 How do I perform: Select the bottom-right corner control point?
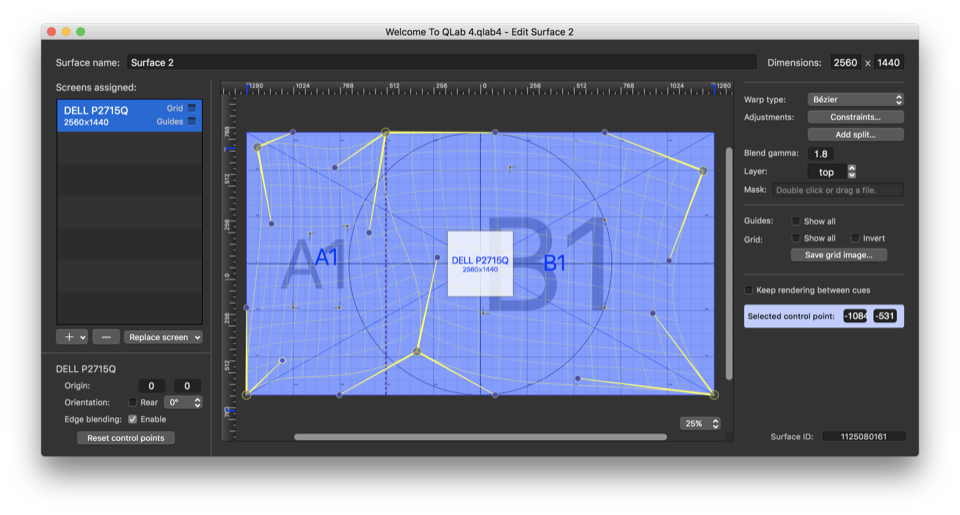tap(714, 395)
